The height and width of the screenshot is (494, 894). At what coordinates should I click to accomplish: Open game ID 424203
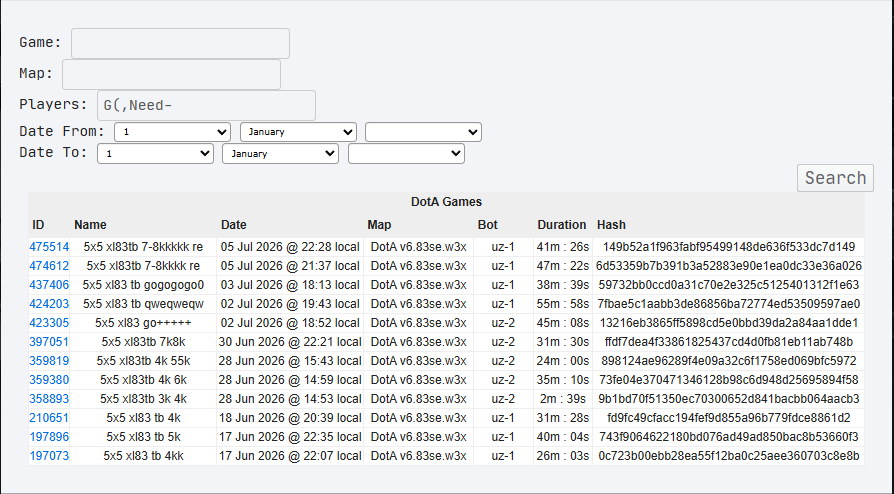point(49,304)
